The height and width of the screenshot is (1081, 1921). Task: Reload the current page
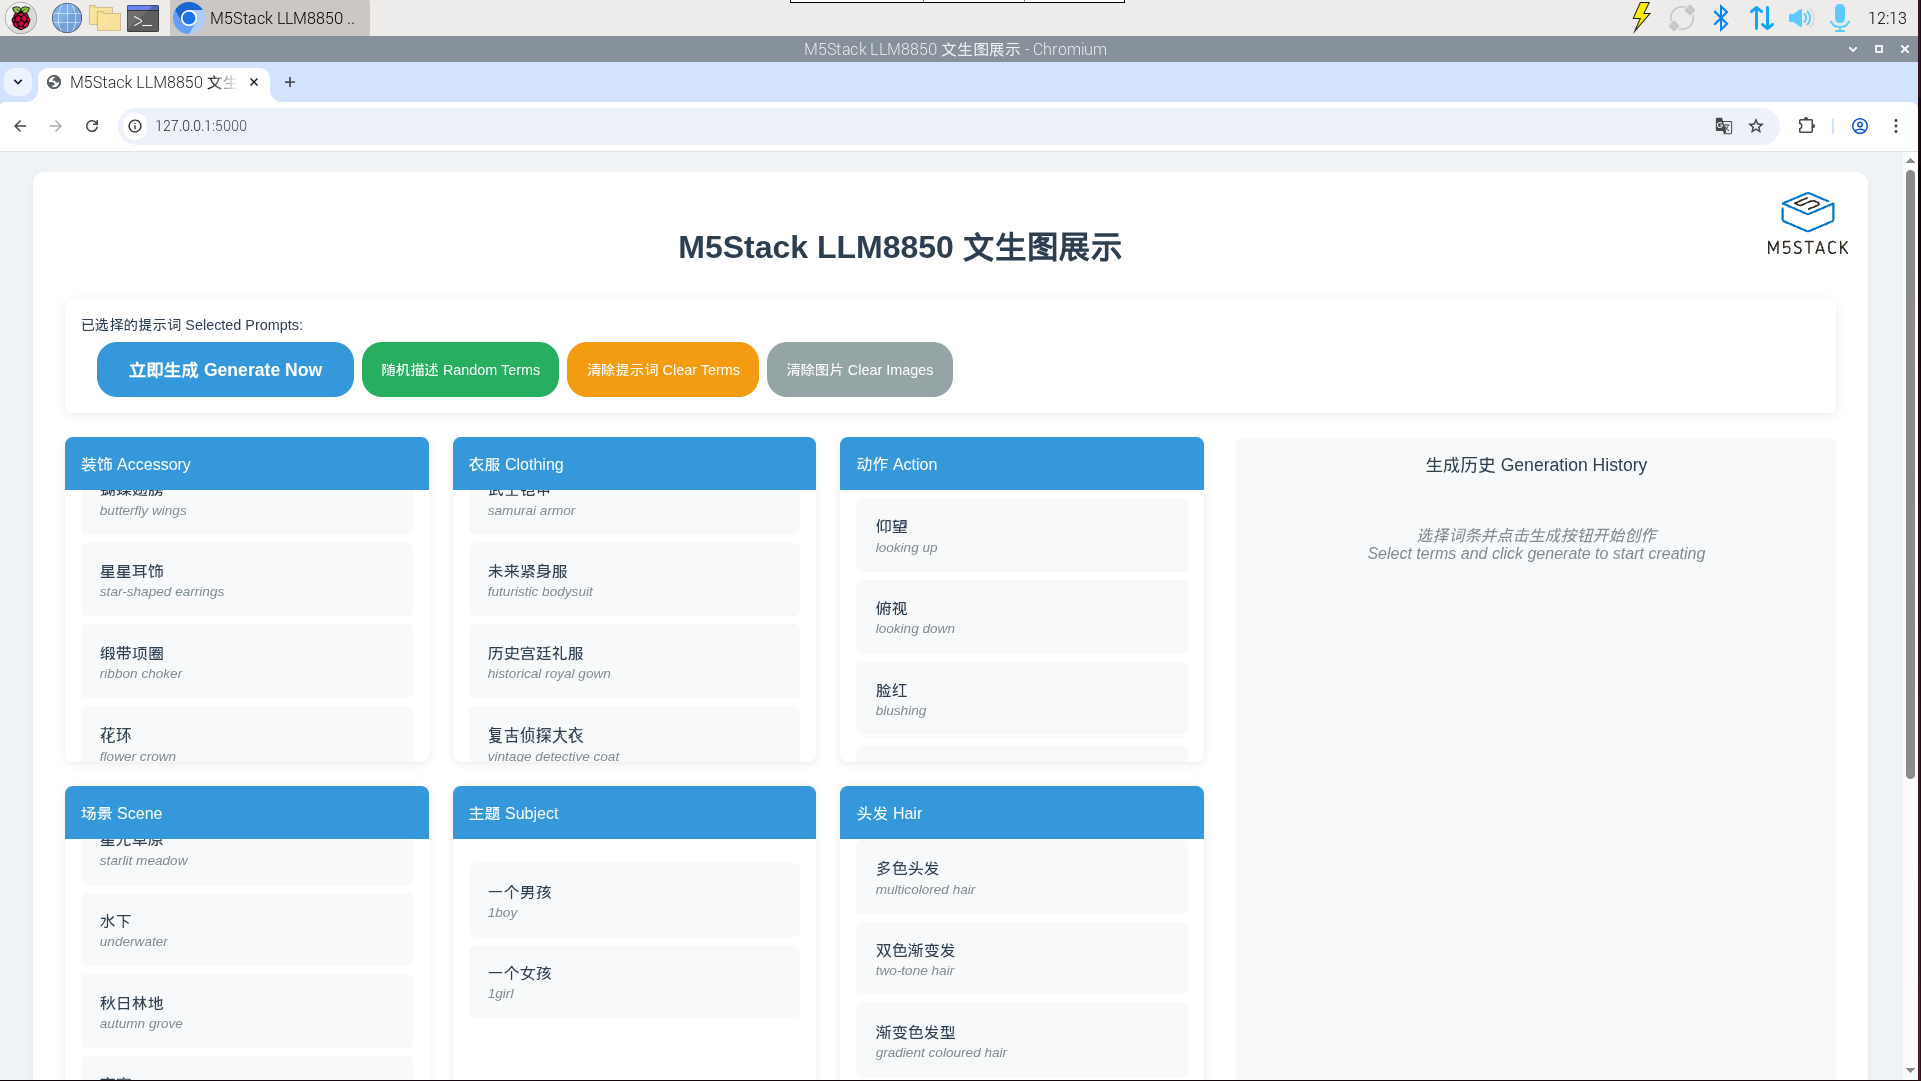pos(92,126)
